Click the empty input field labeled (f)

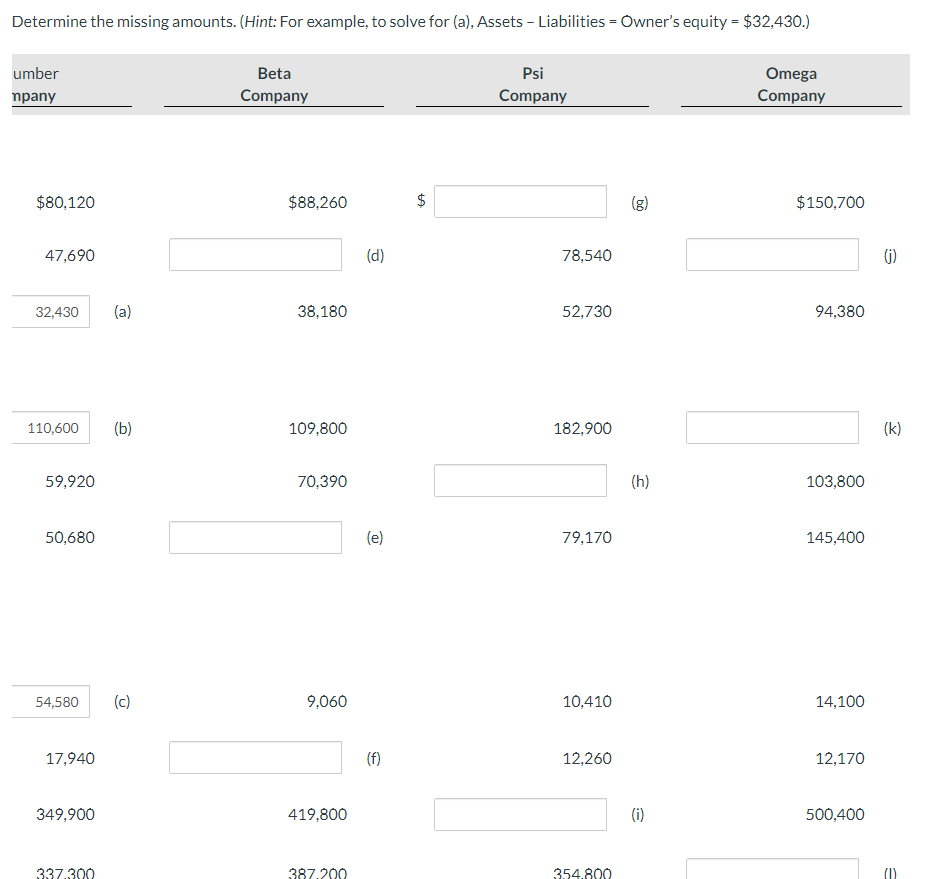(255, 757)
